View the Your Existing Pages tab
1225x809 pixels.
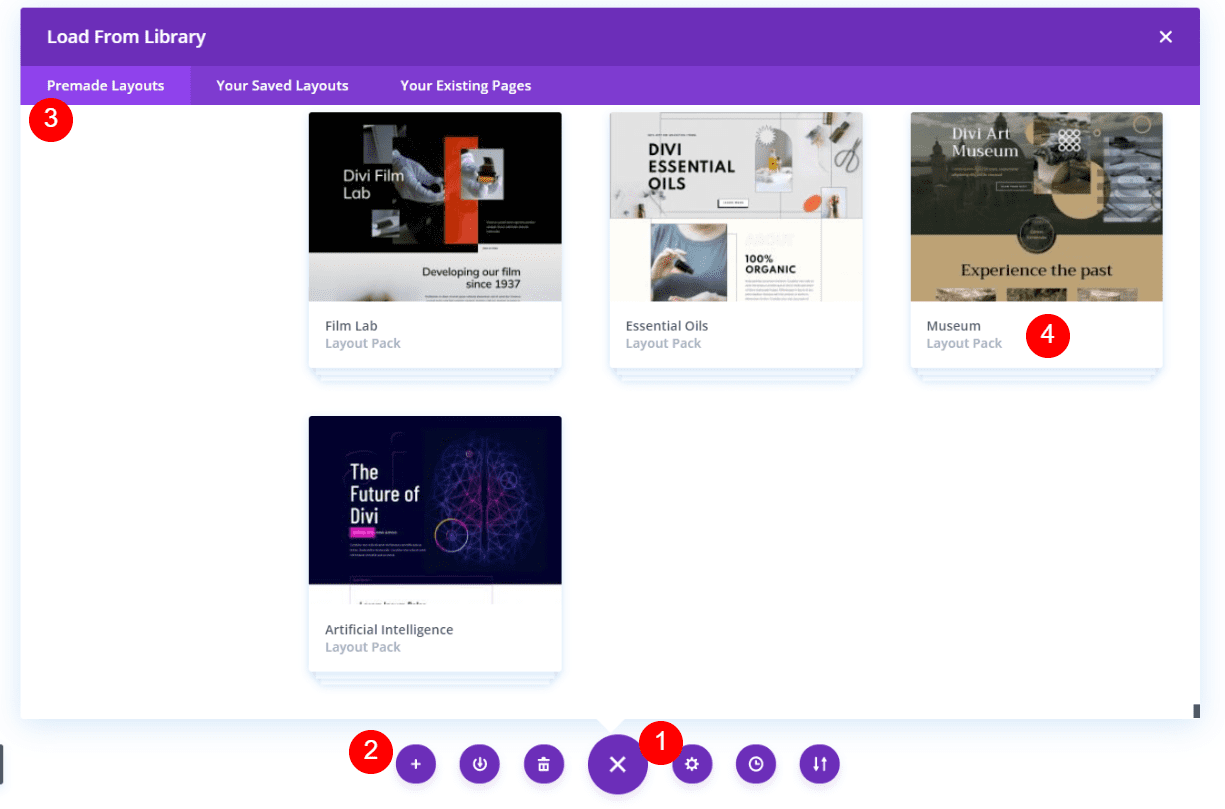pos(465,85)
